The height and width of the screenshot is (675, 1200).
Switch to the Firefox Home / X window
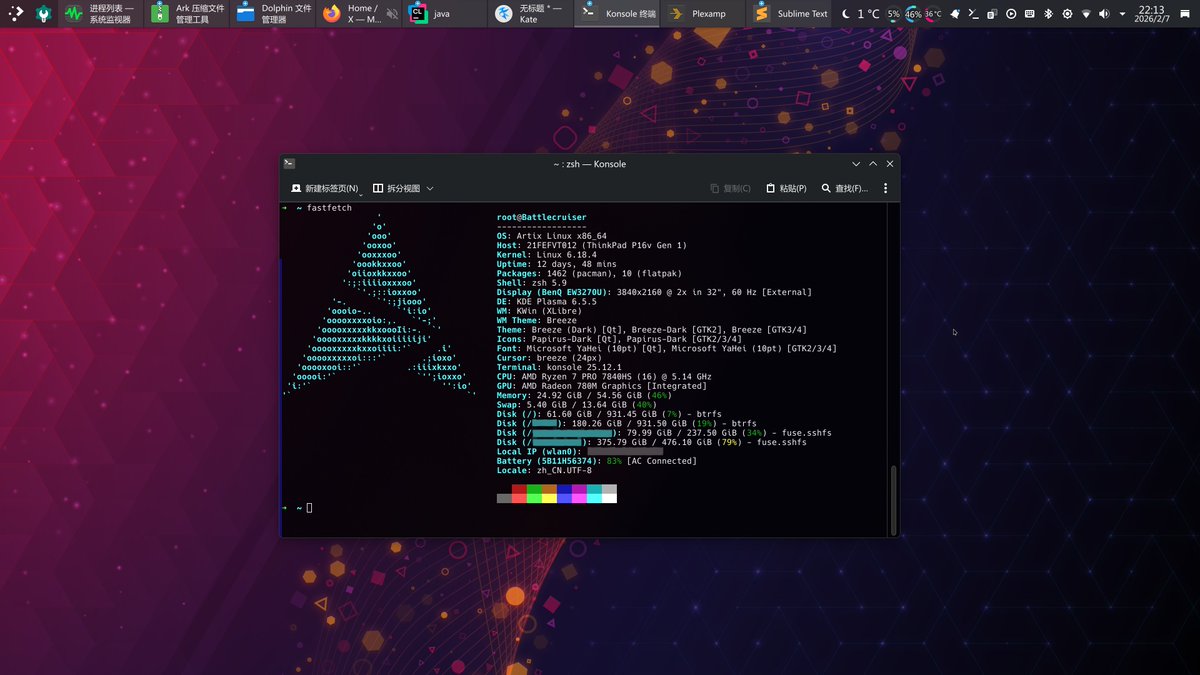click(359, 14)
